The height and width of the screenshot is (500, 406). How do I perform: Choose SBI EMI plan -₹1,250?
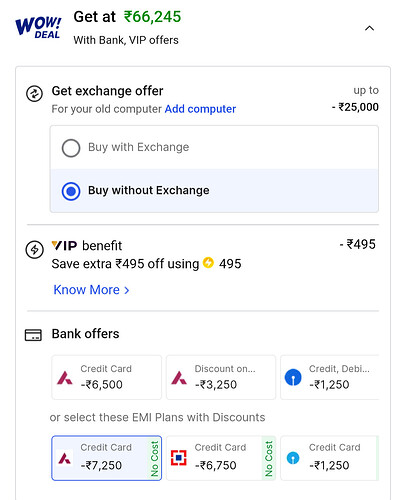(x=330, y=458)
